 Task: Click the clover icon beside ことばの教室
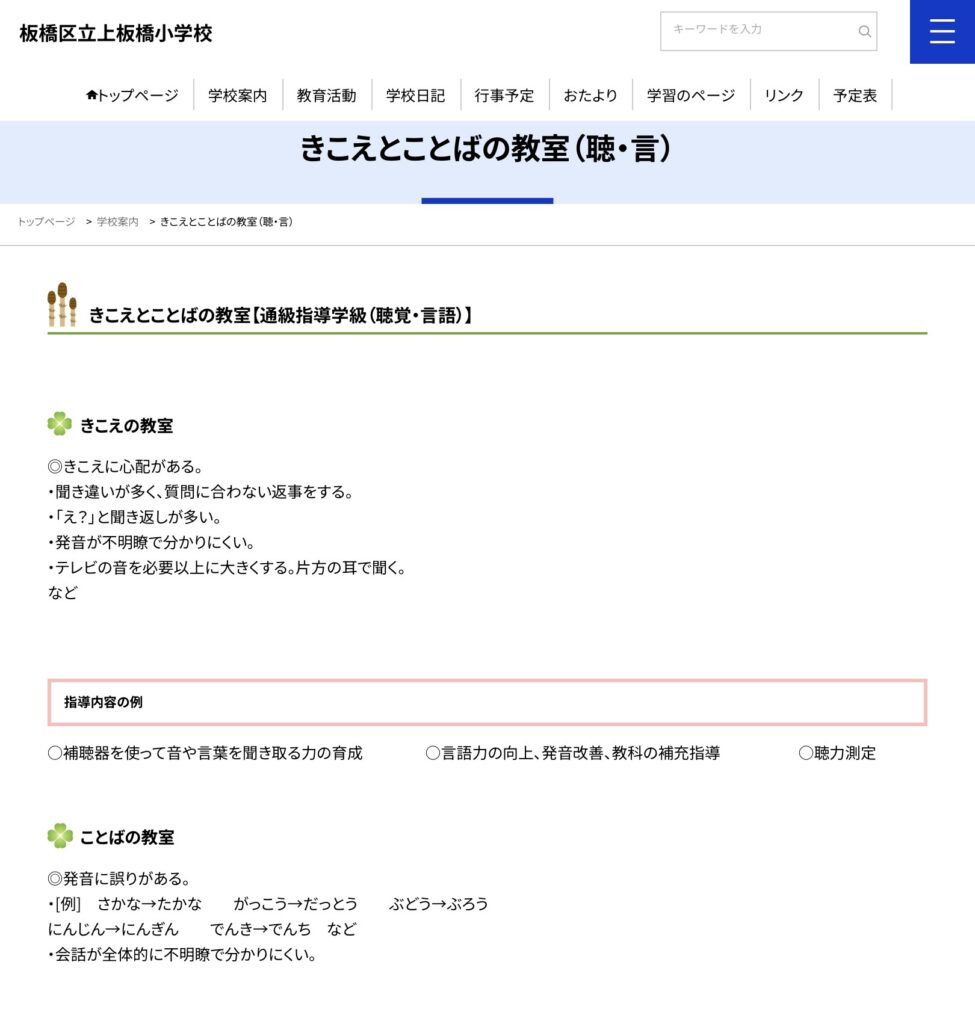click(60, 836)
